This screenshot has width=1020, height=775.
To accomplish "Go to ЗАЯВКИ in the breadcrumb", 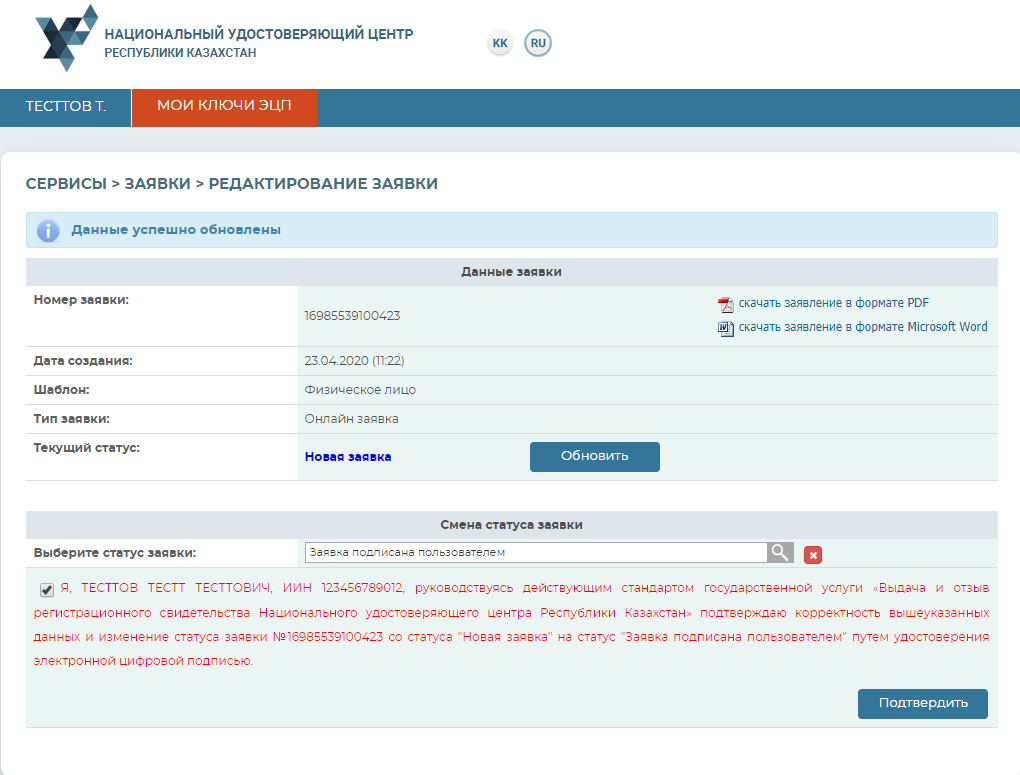I will [158, 184].
